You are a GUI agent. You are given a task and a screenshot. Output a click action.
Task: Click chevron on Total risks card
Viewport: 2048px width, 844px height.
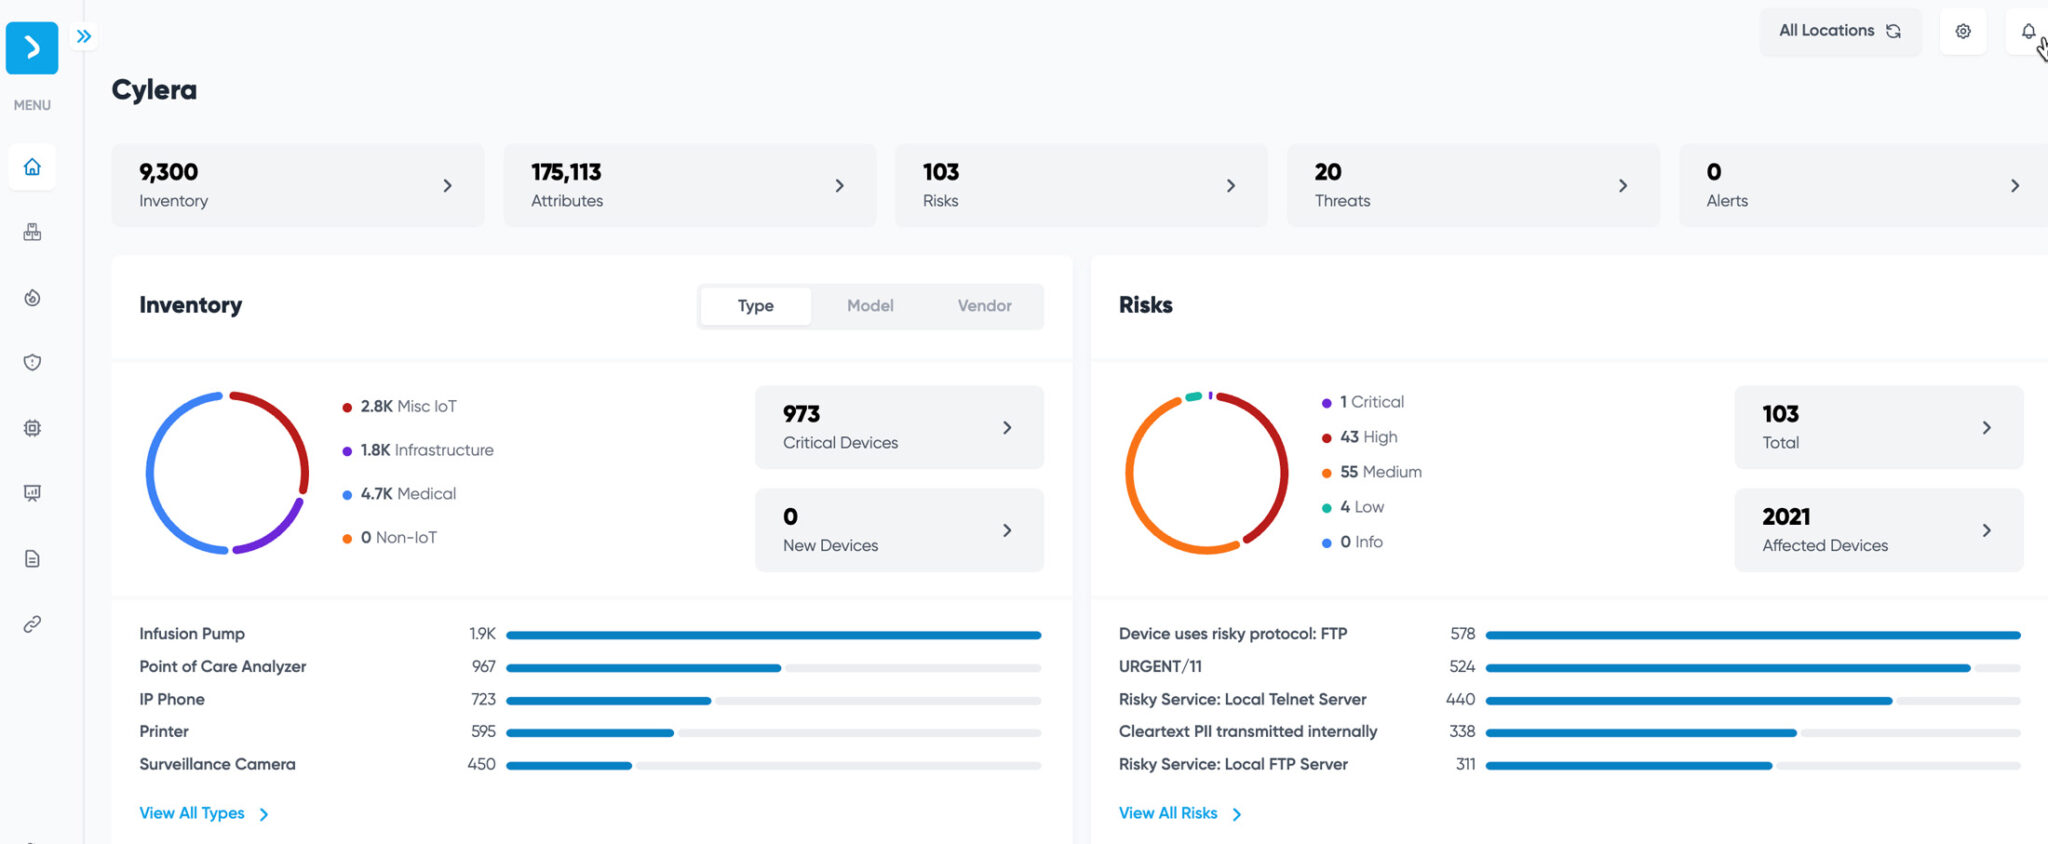pos(1987,427)
